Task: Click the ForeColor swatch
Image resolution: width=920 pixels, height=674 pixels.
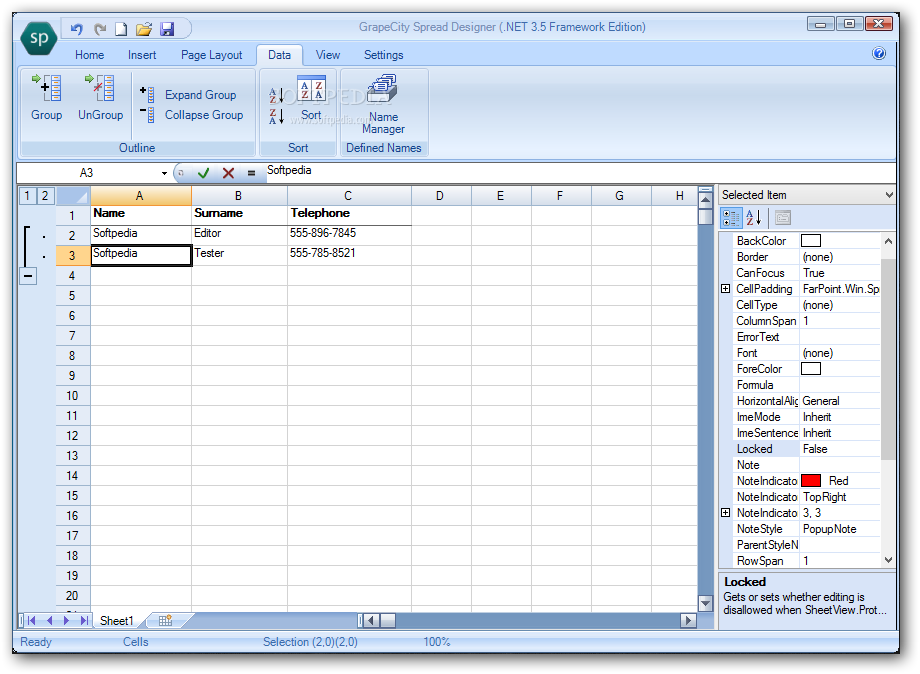Action: coord(810,368)
